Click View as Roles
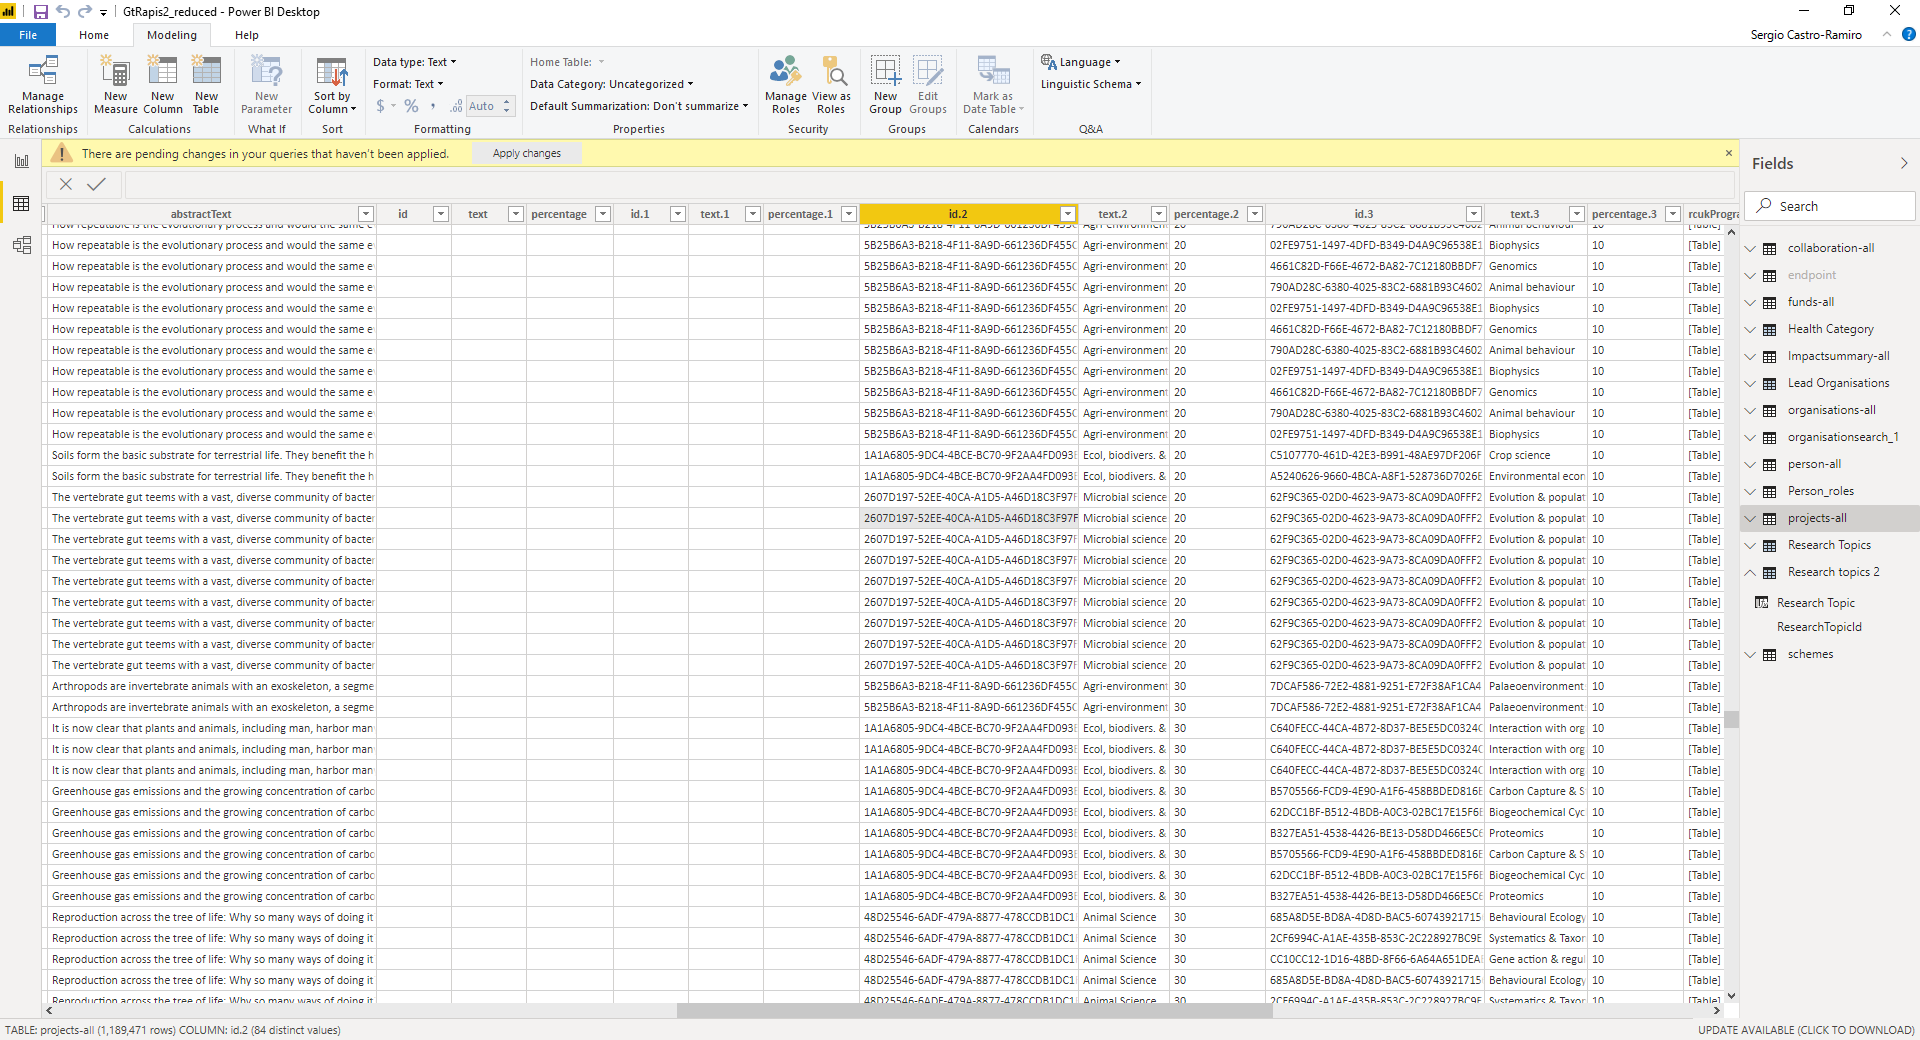Image resolution: width=1920 pixels, height=1040 pixels. click(x=832, y=85)
